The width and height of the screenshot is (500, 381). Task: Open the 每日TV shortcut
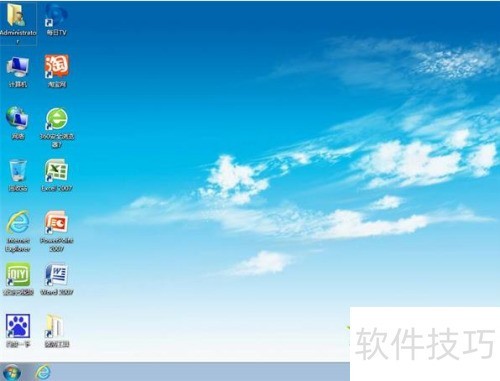[x=56, y=15]
